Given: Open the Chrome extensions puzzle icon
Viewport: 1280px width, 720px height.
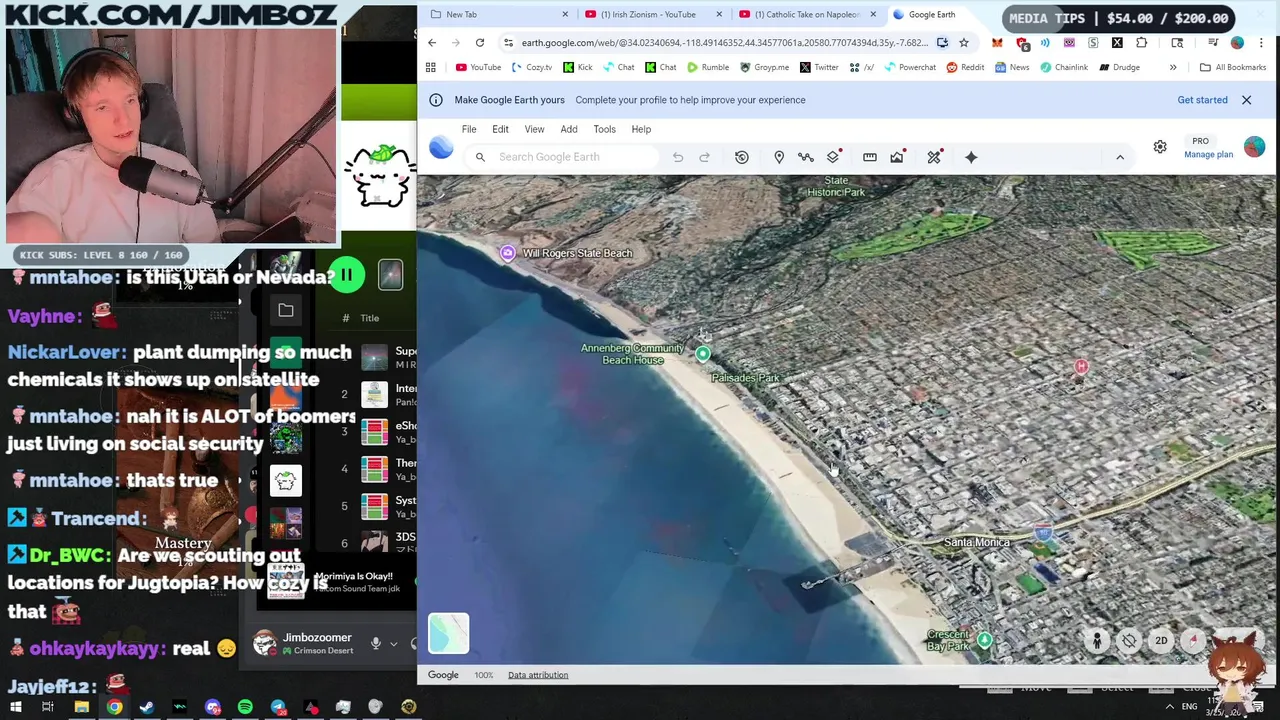Looking at the screenshot, I should pyautogui.click(x=1142, y=43).
